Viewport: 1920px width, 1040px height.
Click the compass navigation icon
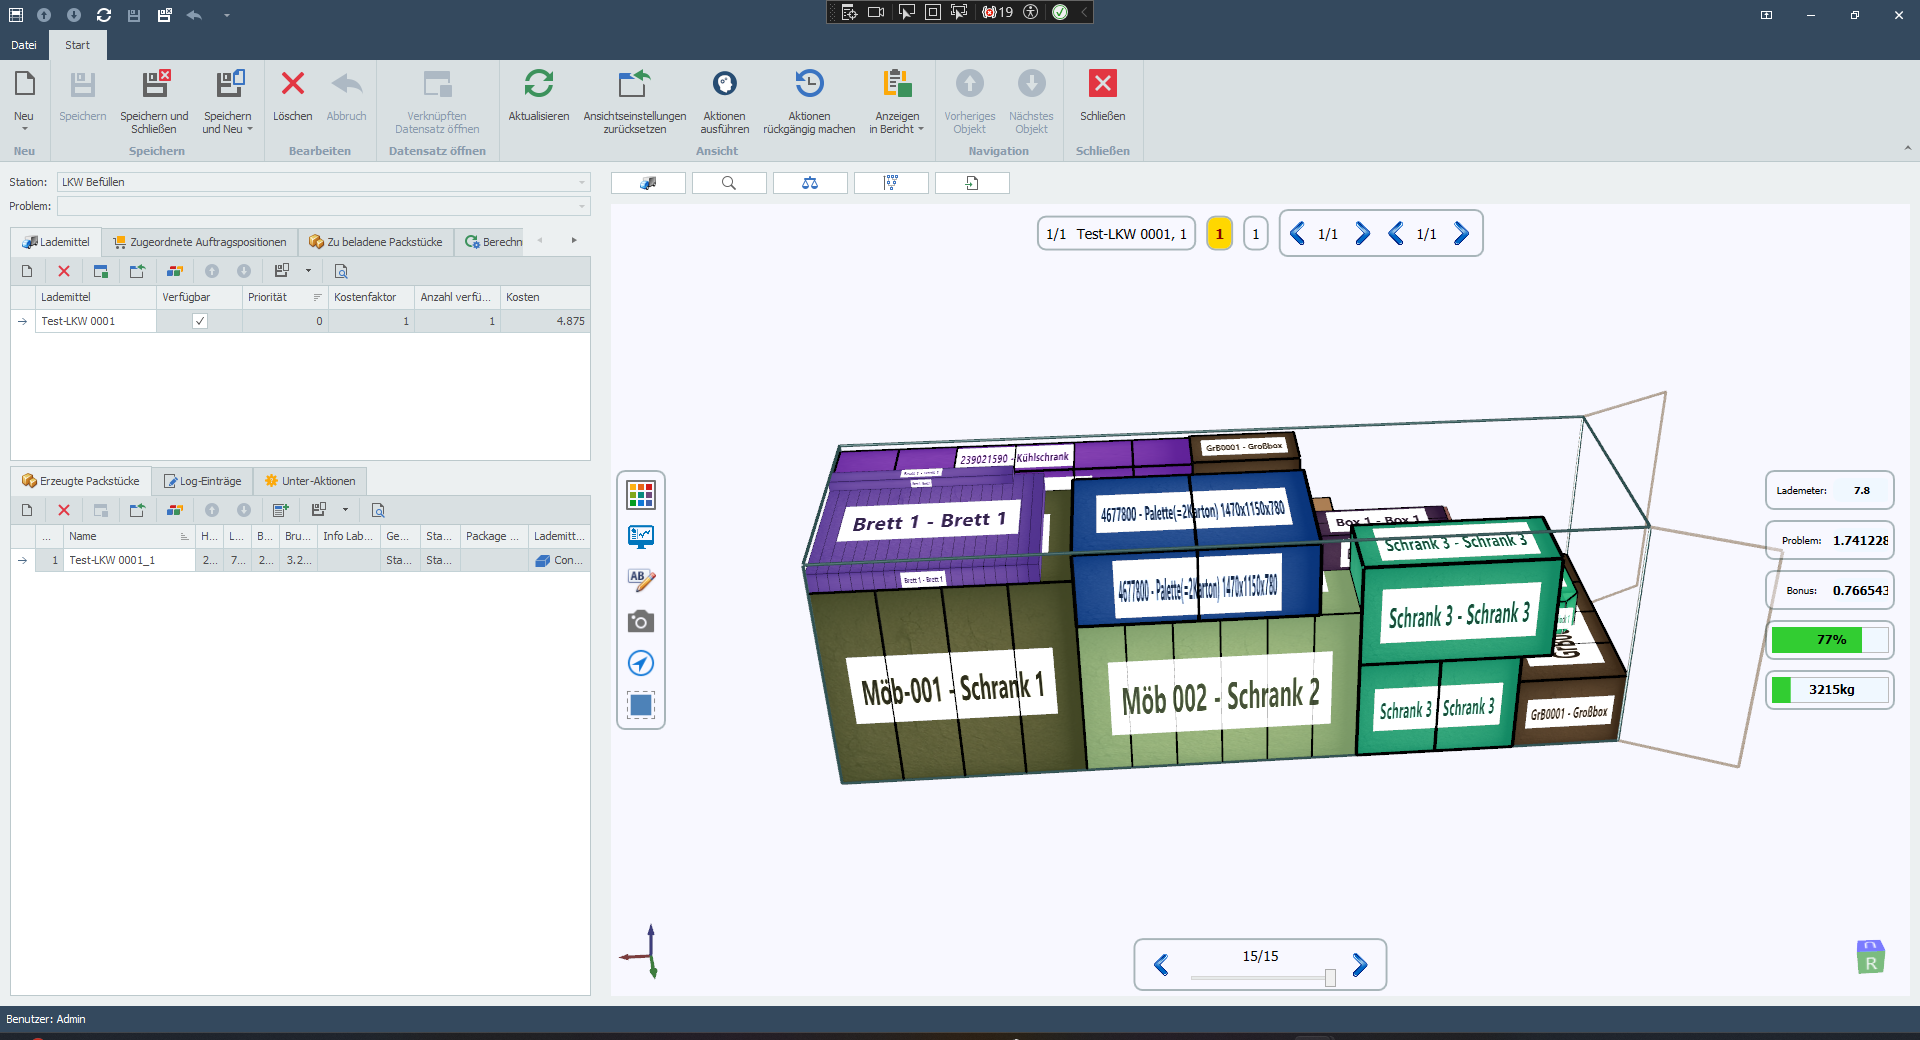coord(641,663)
